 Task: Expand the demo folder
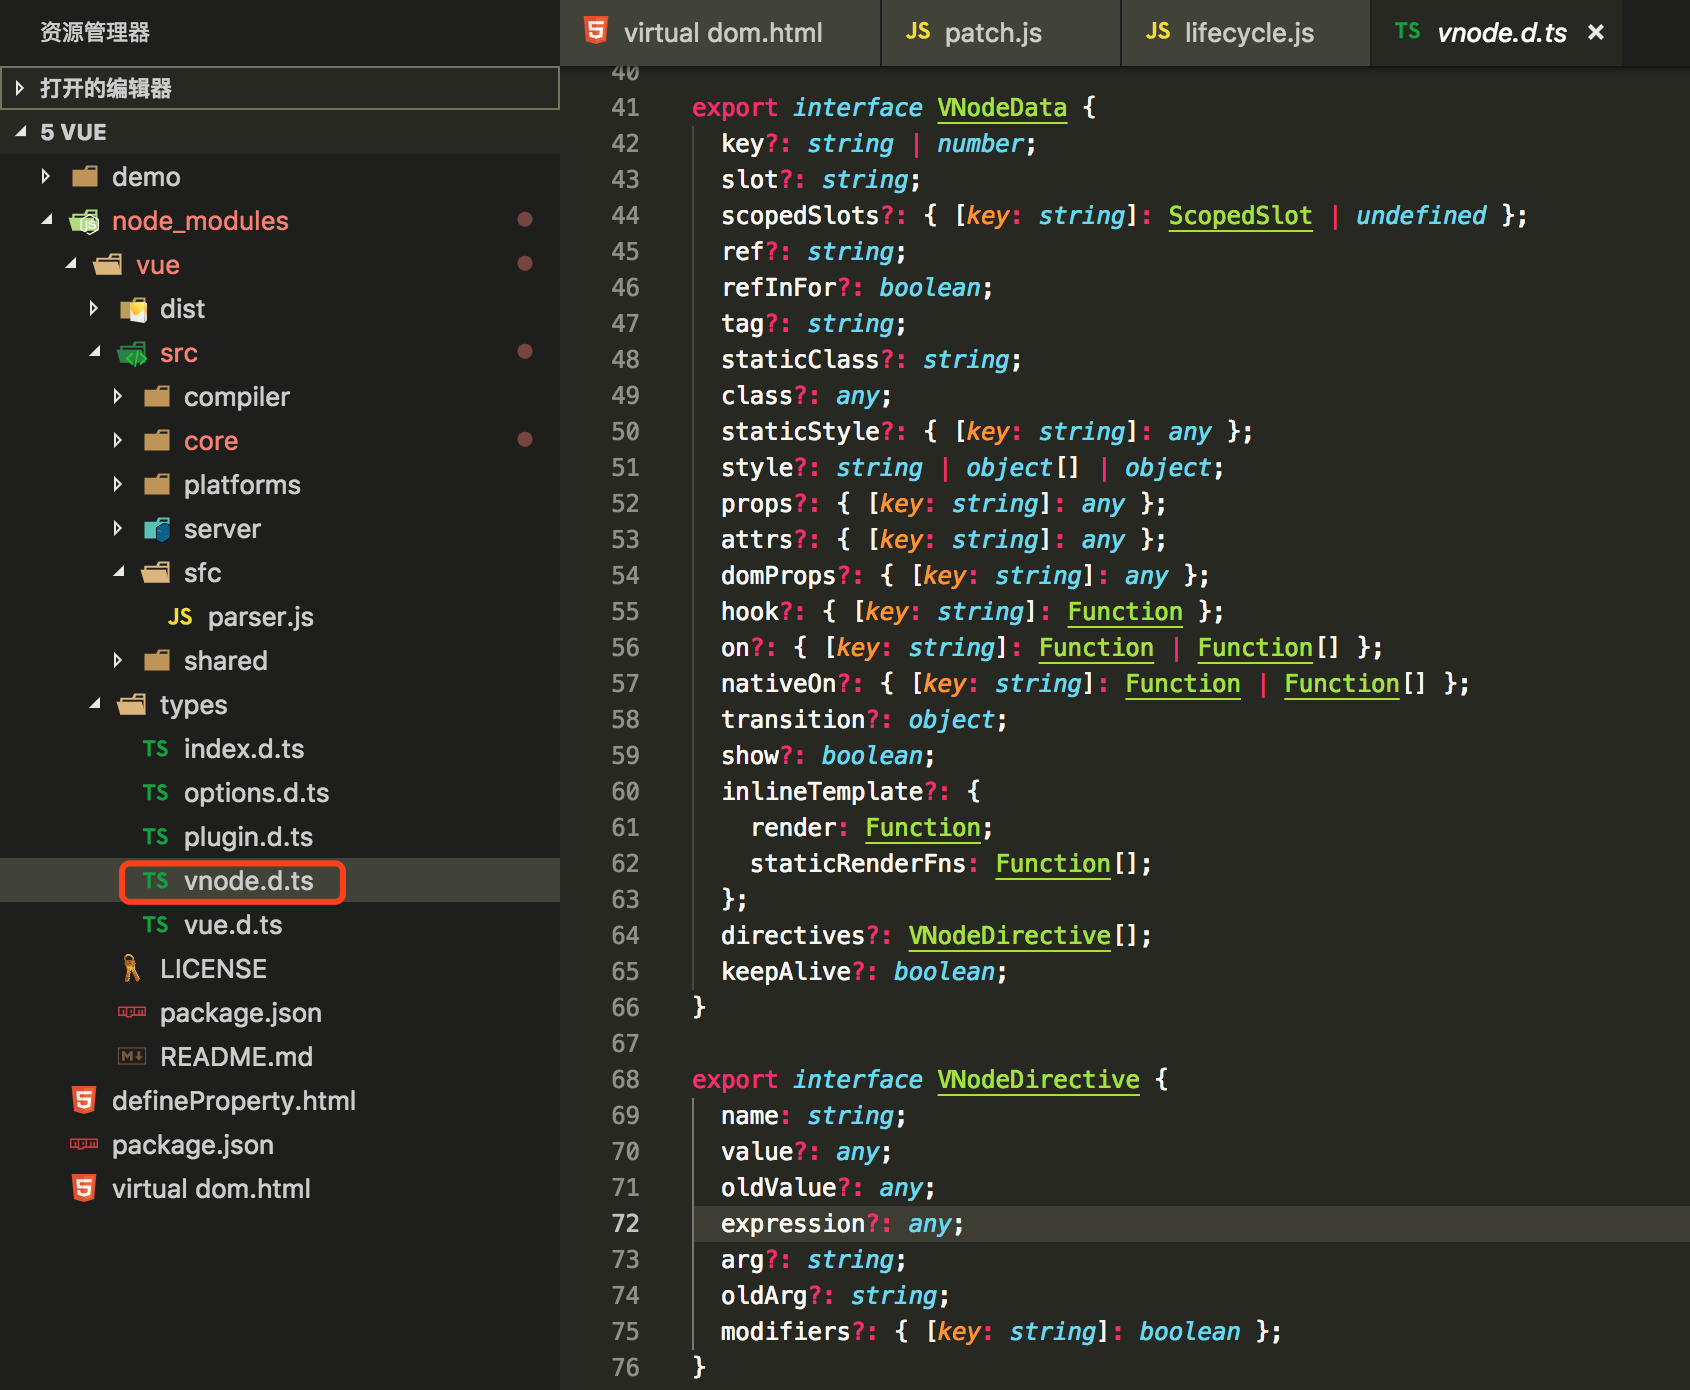[x=46, y=177]
